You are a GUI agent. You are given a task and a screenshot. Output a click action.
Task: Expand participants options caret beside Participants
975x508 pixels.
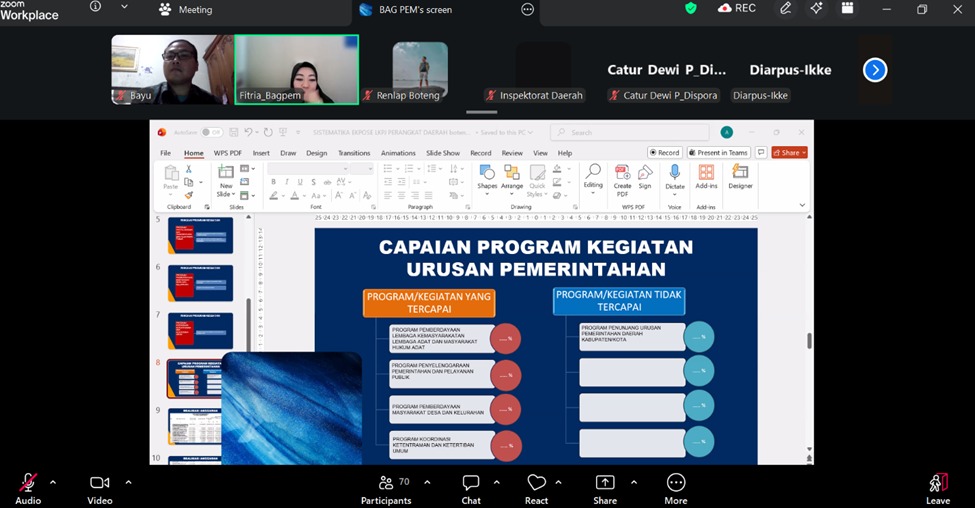coord(427,482)
